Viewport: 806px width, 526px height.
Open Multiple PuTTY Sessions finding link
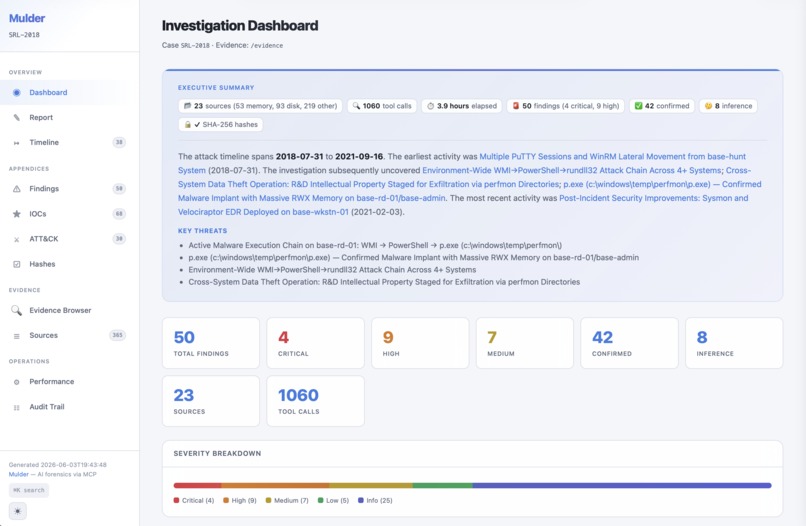click(x=612, y=156)
